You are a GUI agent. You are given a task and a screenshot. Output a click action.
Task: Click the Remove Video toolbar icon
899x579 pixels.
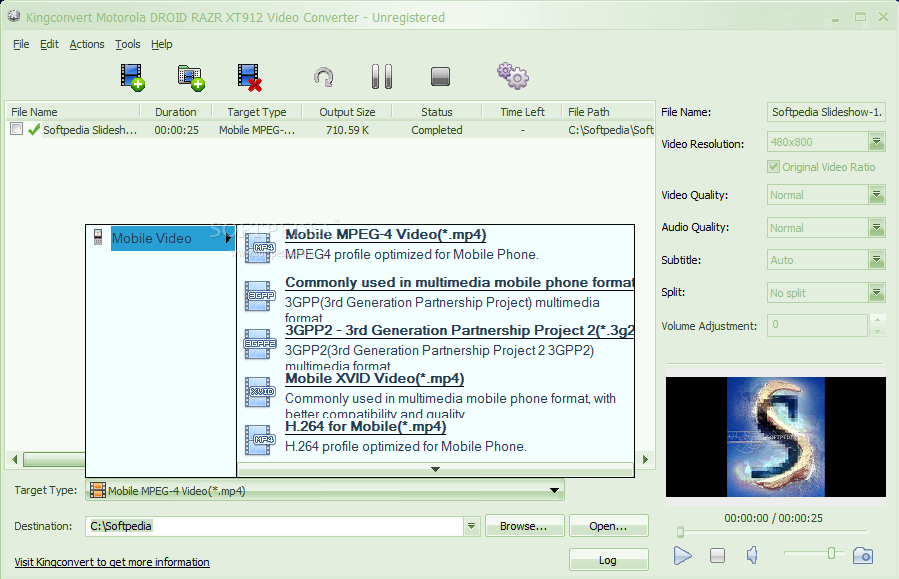[249, 77]
